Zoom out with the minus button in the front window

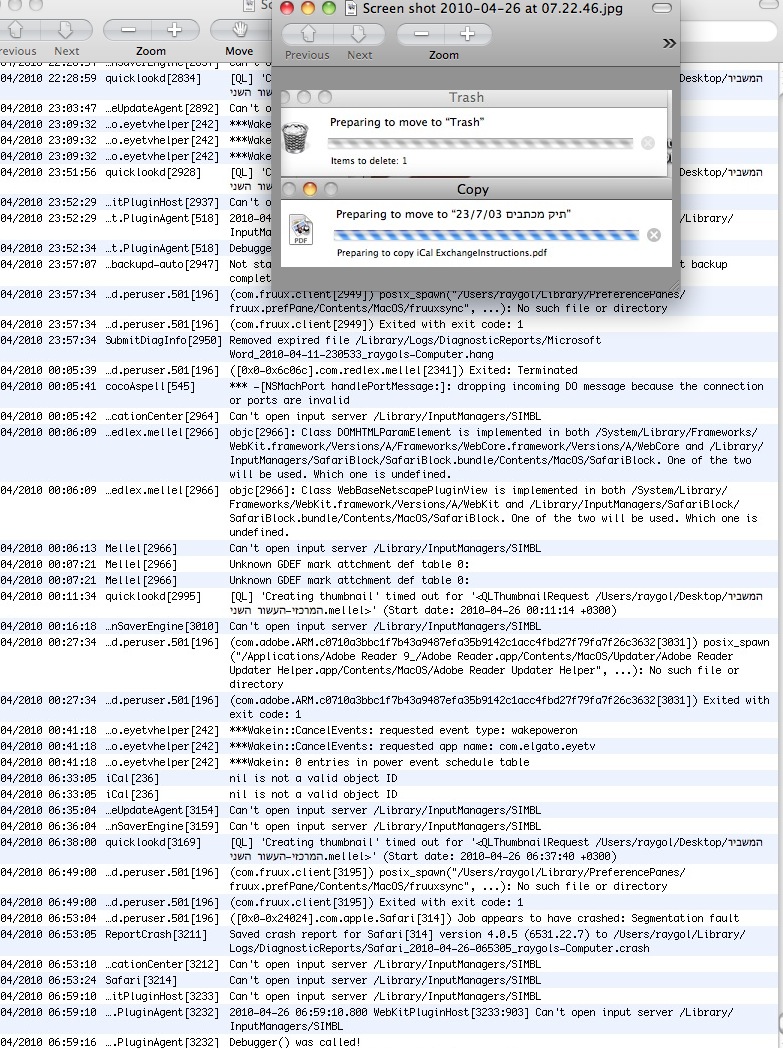pyautogui.click(x=421, y=33)
